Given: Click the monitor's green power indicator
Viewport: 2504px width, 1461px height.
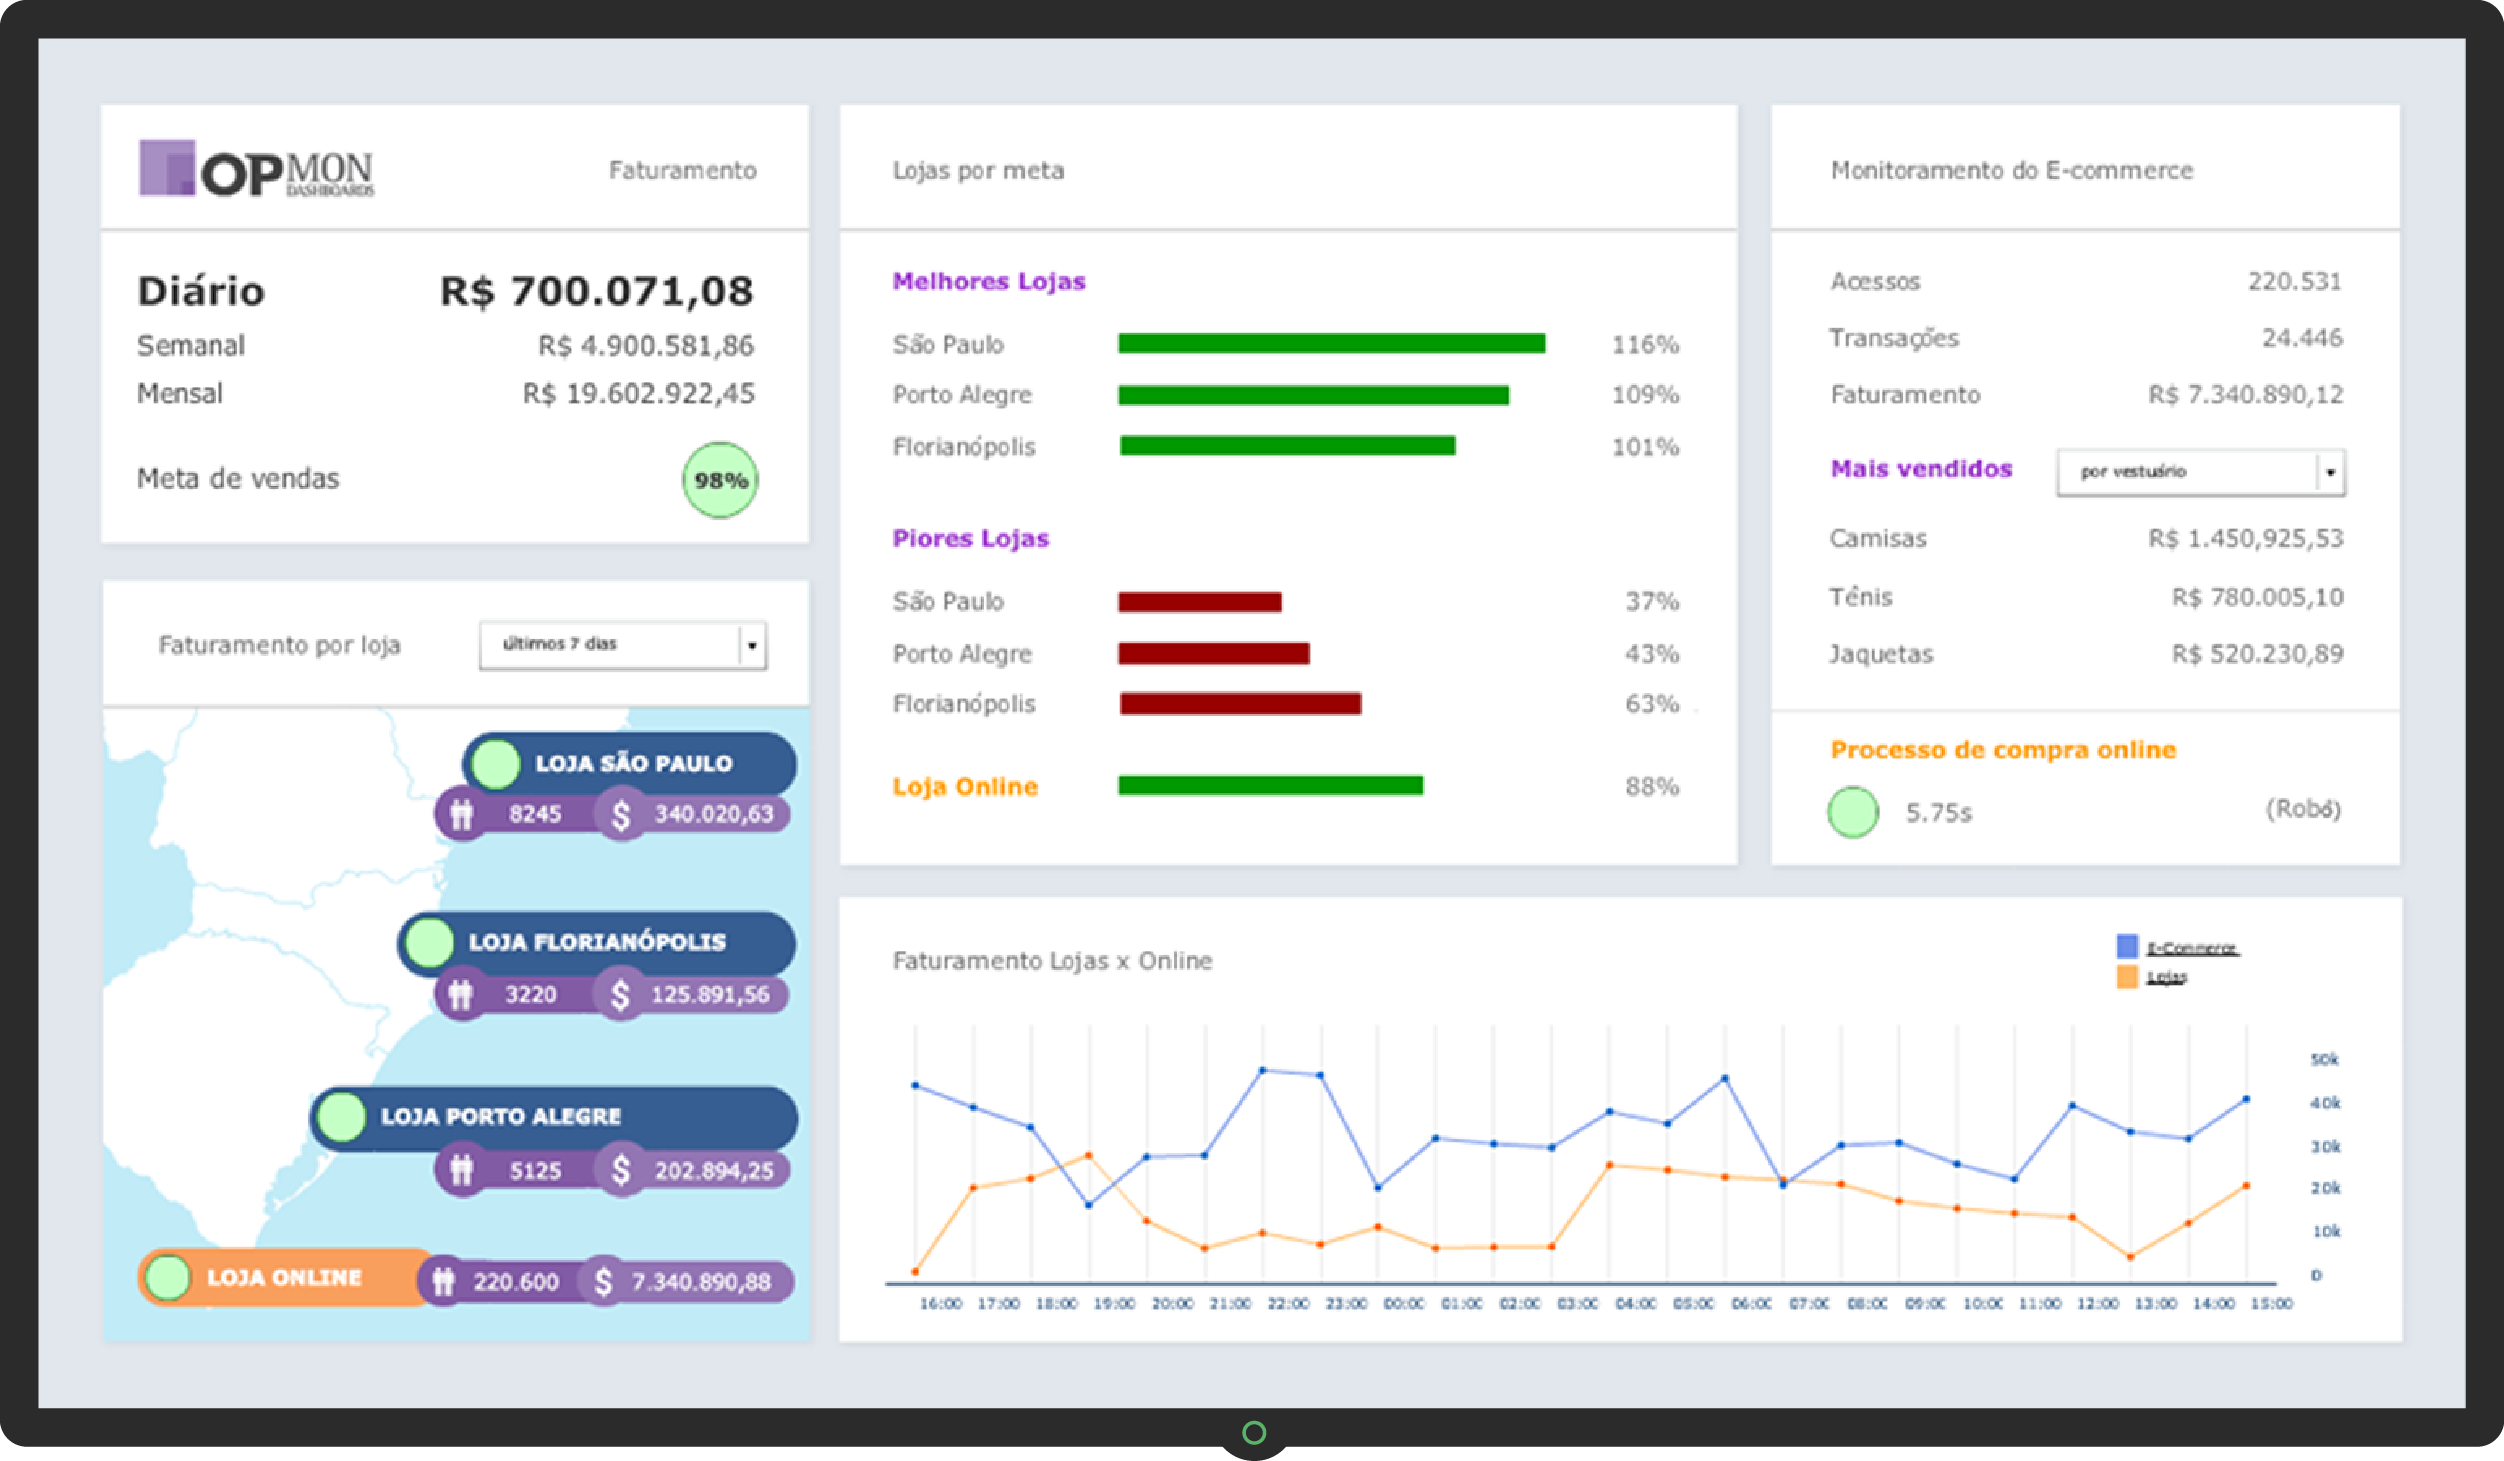Looking at the screenshot, I should tap(1254, 1433).
